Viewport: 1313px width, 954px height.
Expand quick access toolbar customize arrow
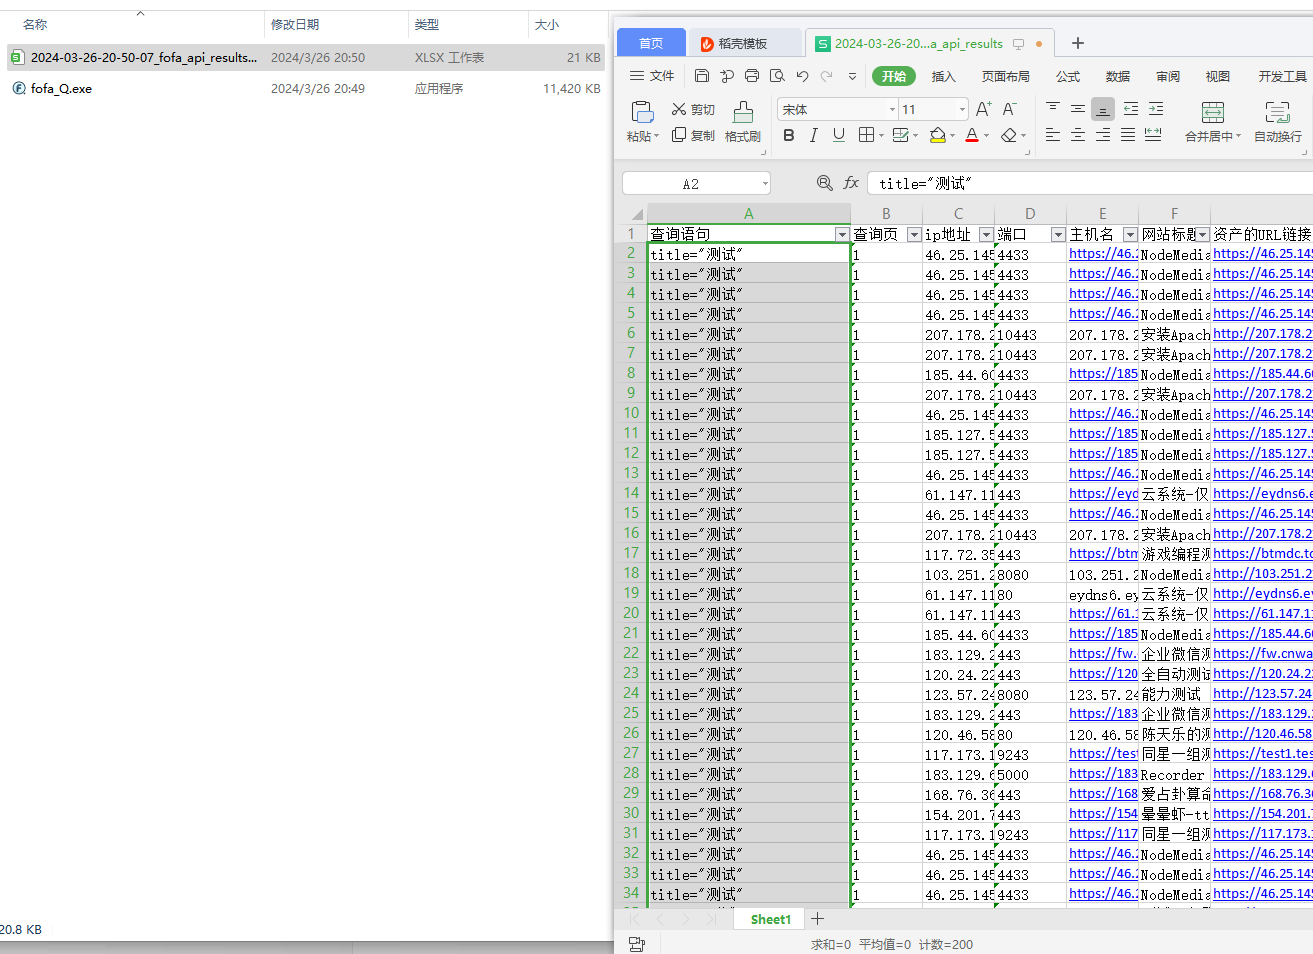click(852, 76)
